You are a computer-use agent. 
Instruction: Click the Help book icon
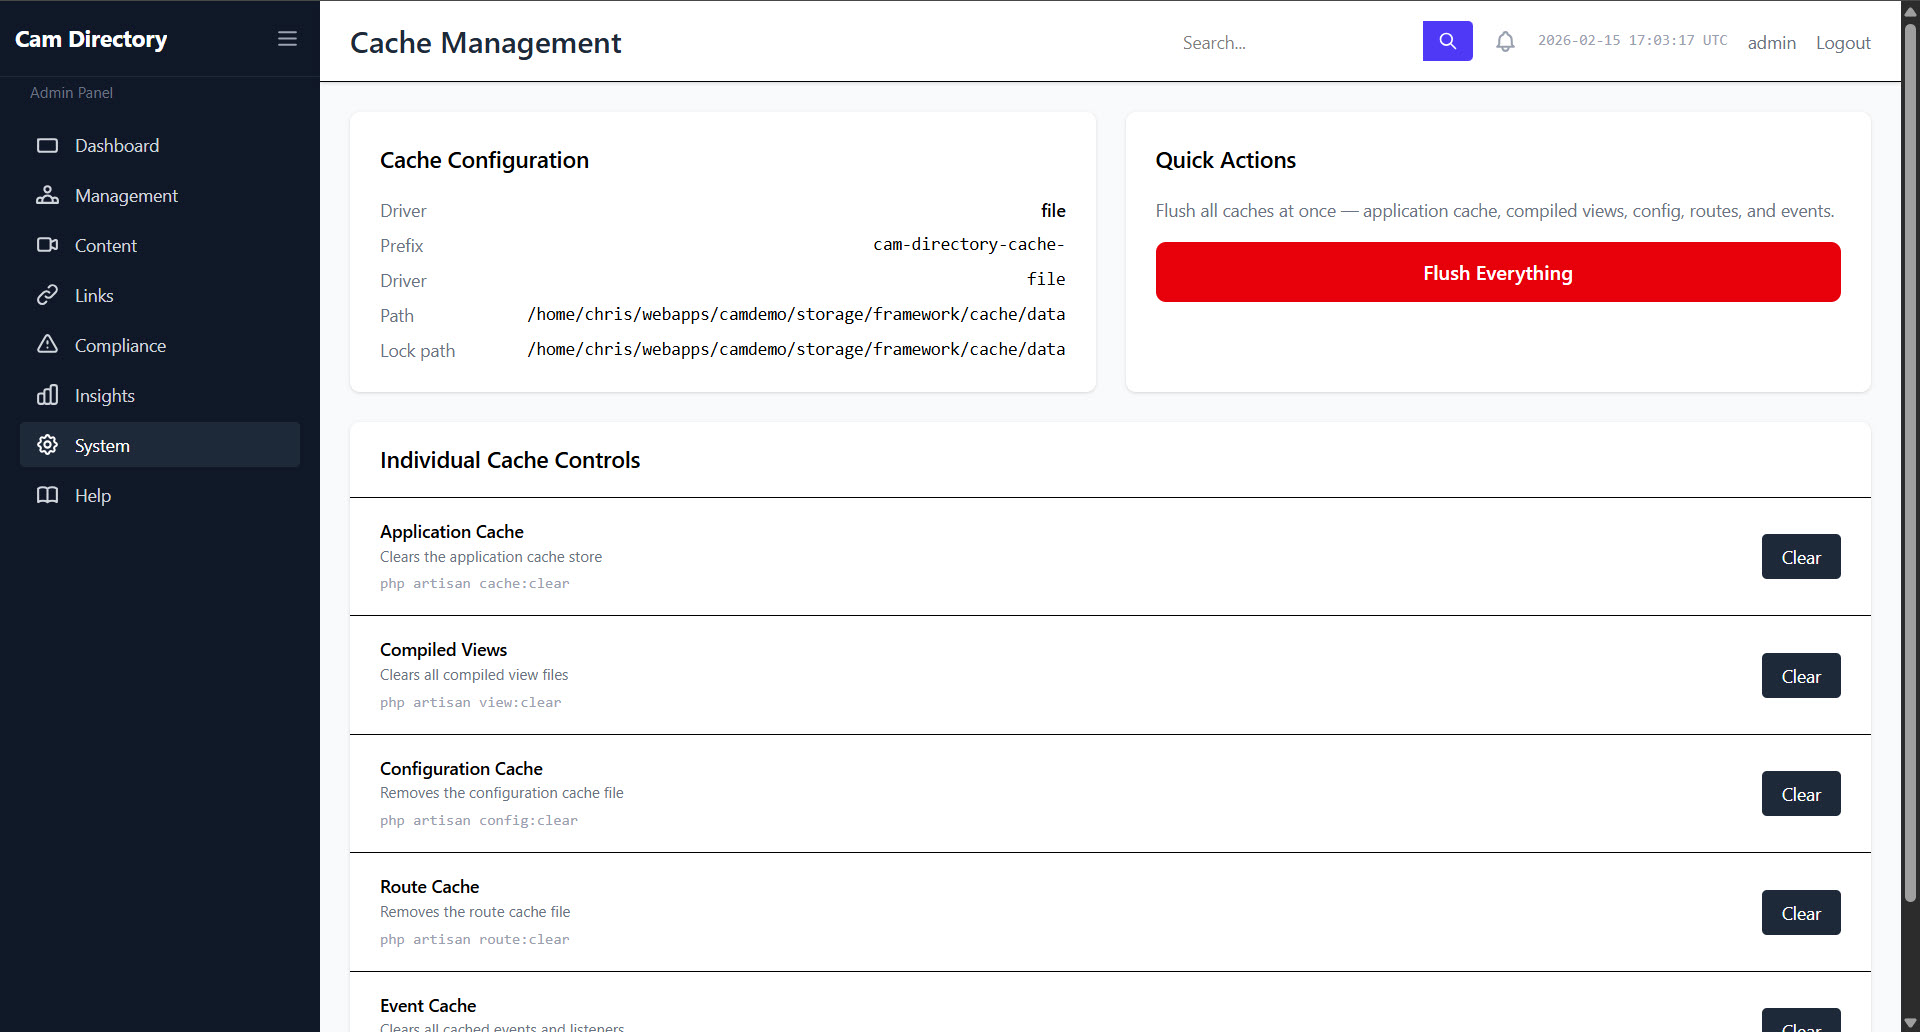point(47,496)
